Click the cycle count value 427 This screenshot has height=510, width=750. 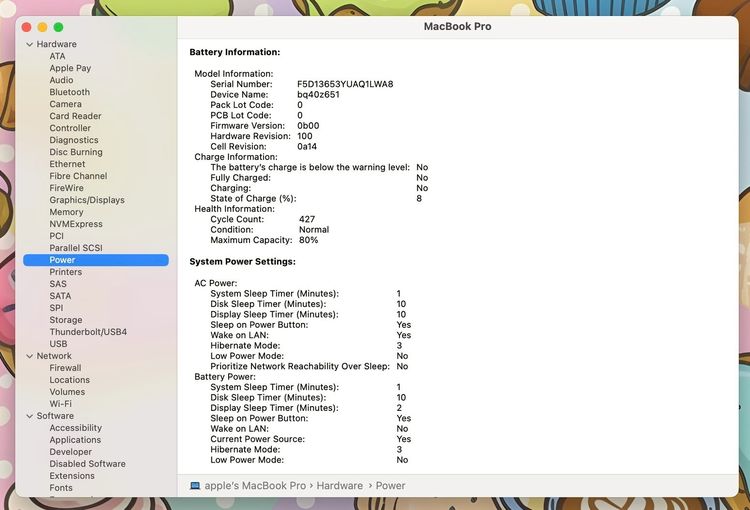pyautogui.click(x=307, y=219)
